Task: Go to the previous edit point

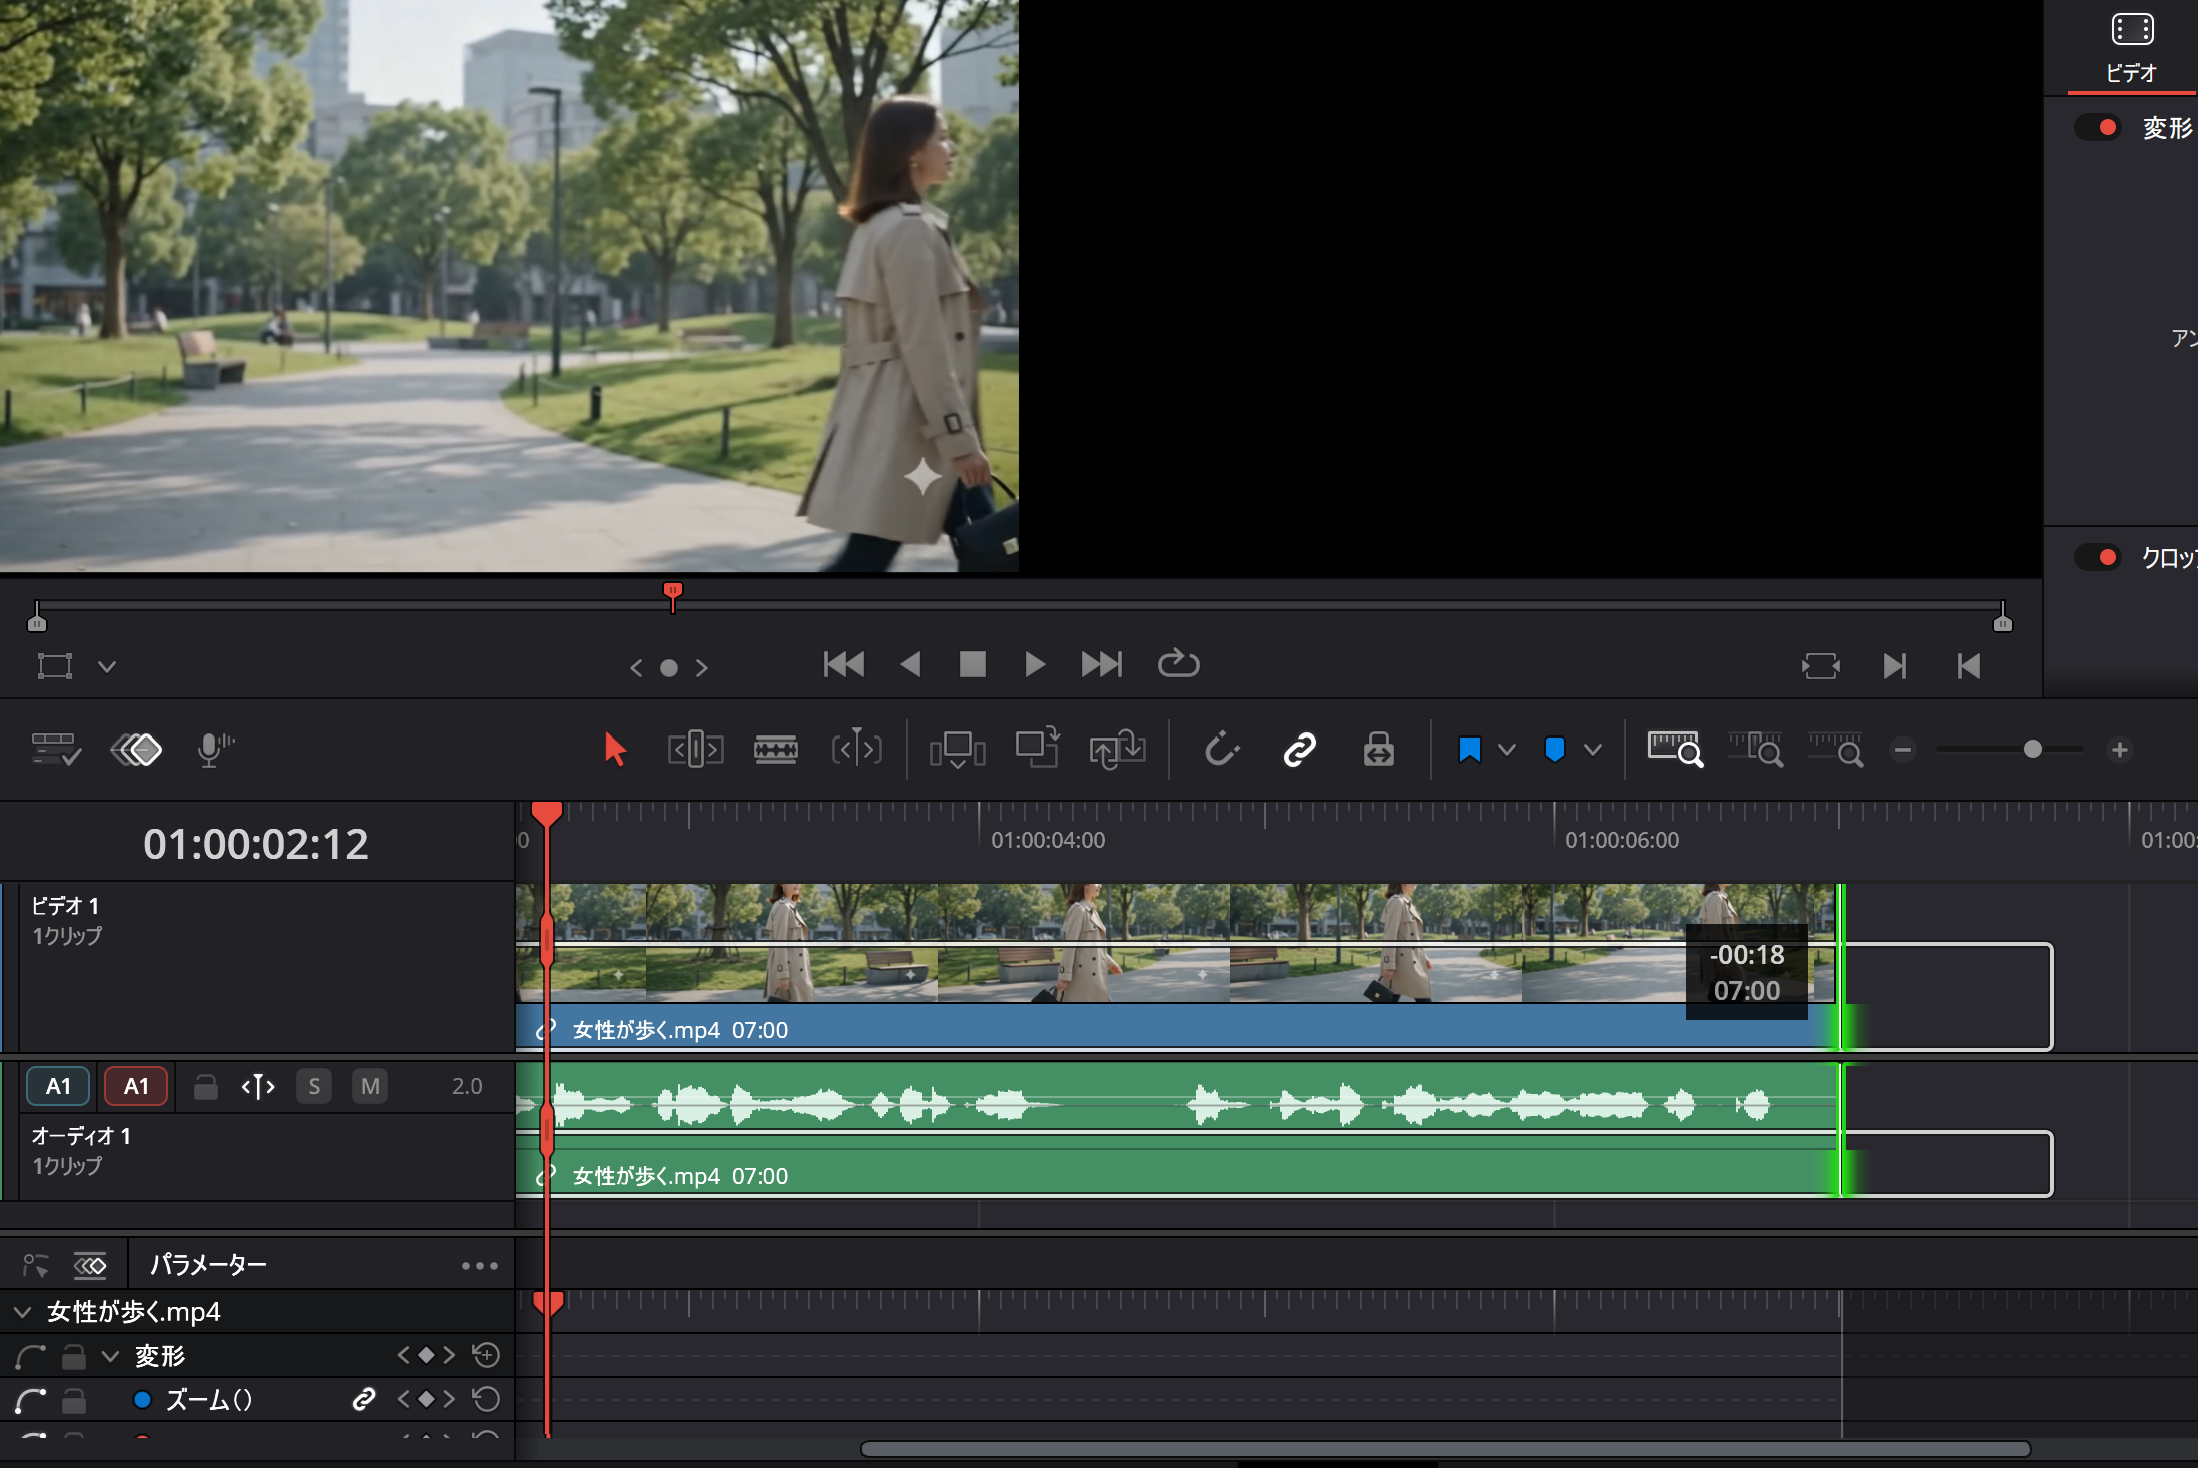Action: tap(1969, 666)
